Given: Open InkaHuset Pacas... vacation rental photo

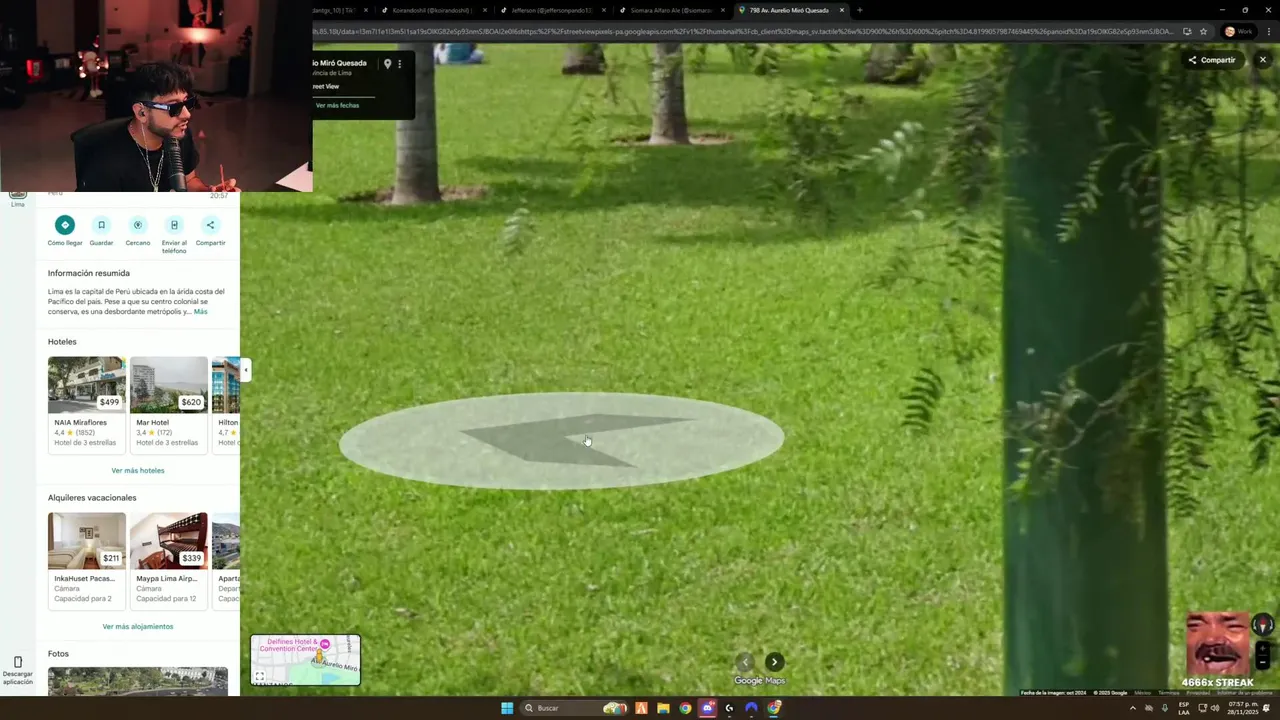Looking at the screenshot, I should pyautogui.click(x=87, y=541).
